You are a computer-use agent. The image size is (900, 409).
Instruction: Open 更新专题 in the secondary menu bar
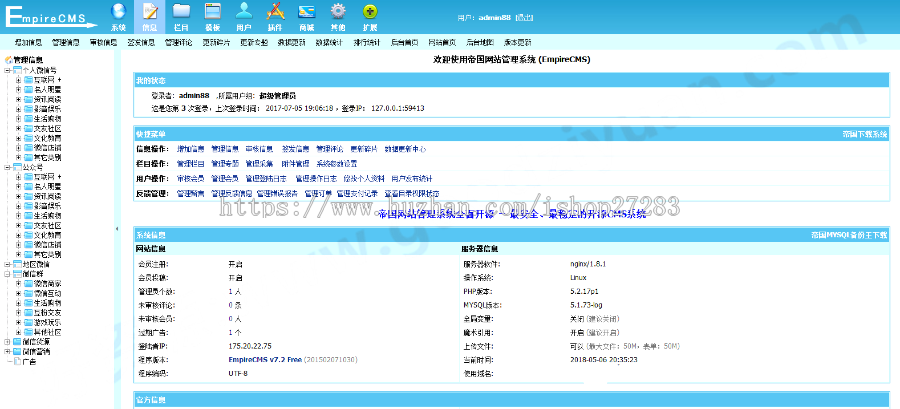pos(254,42)
